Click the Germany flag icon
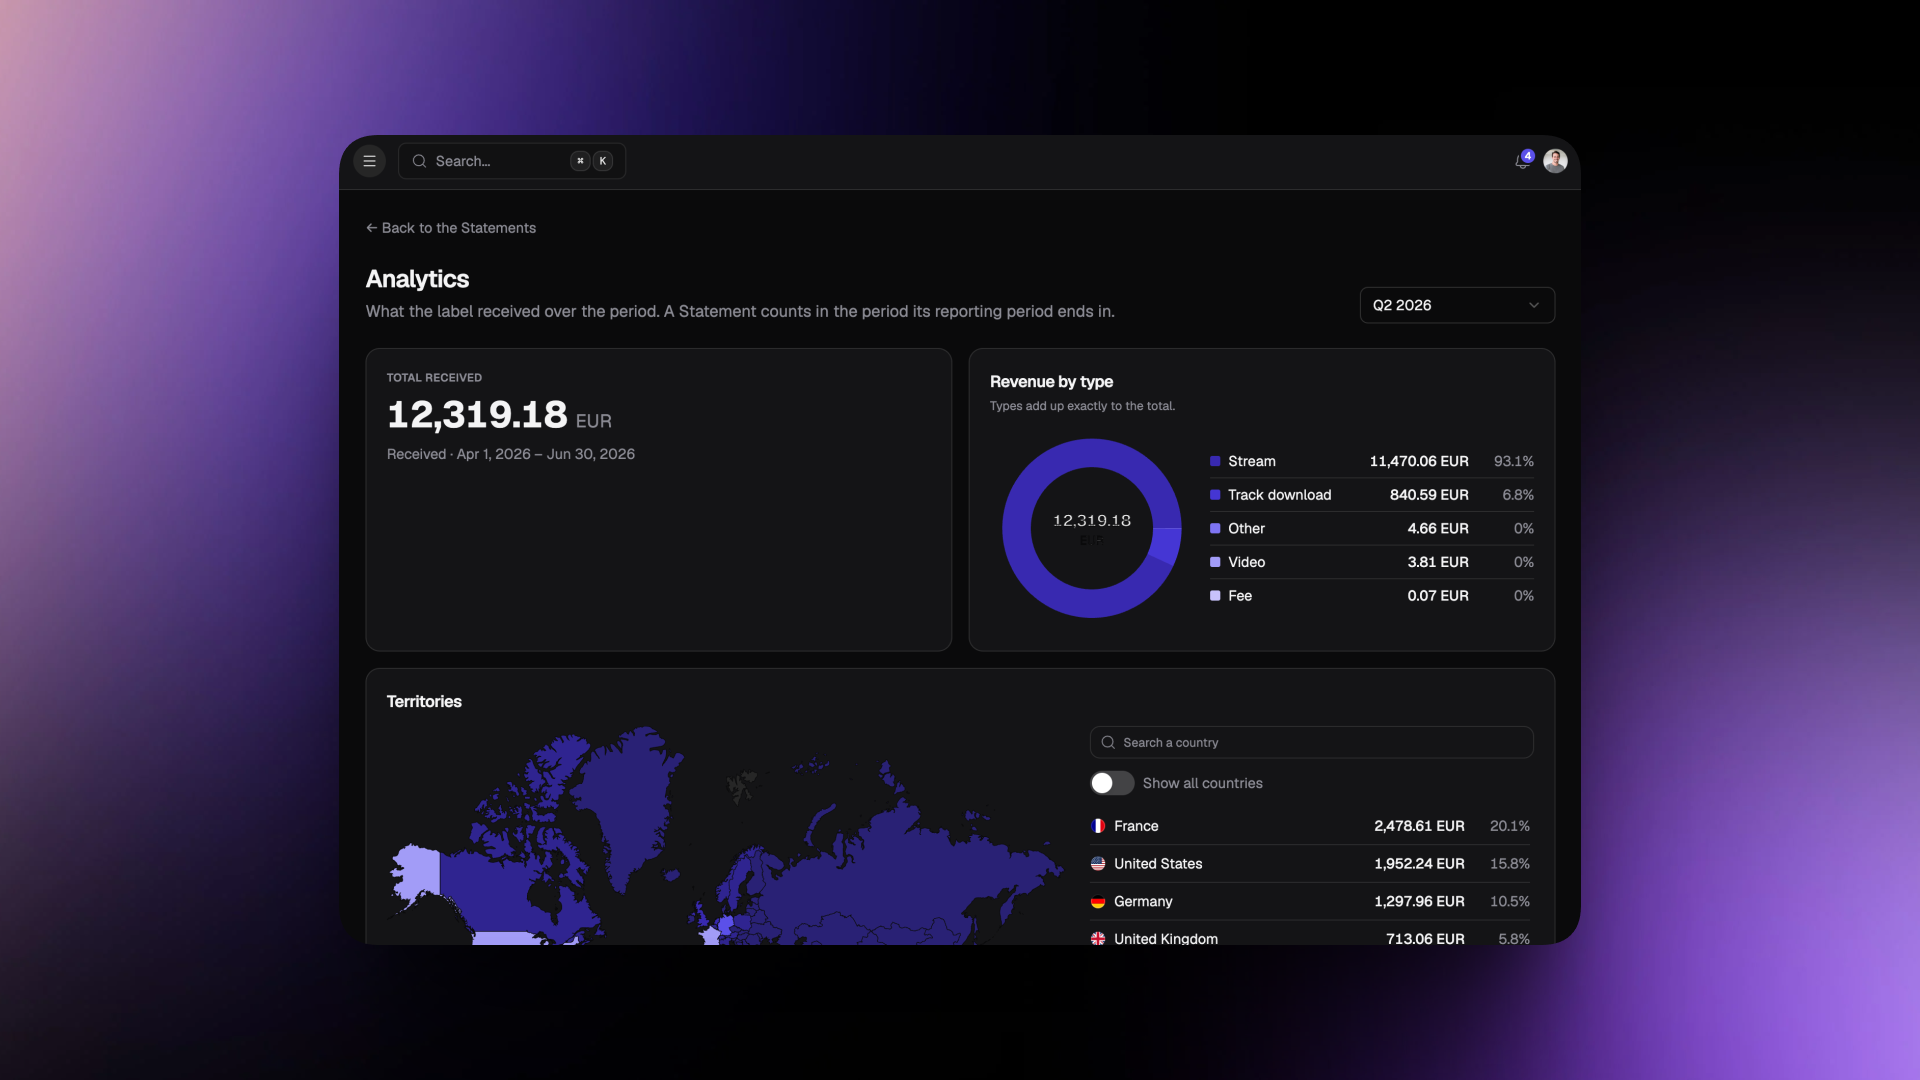Image resolution: width=1920 pixels, height=1080 pixels. pos(1098,902)
